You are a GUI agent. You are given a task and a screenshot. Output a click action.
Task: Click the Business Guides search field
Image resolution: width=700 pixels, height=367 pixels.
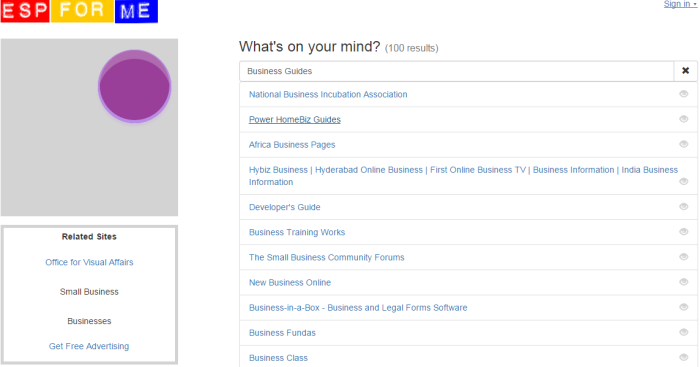point(456,71)
